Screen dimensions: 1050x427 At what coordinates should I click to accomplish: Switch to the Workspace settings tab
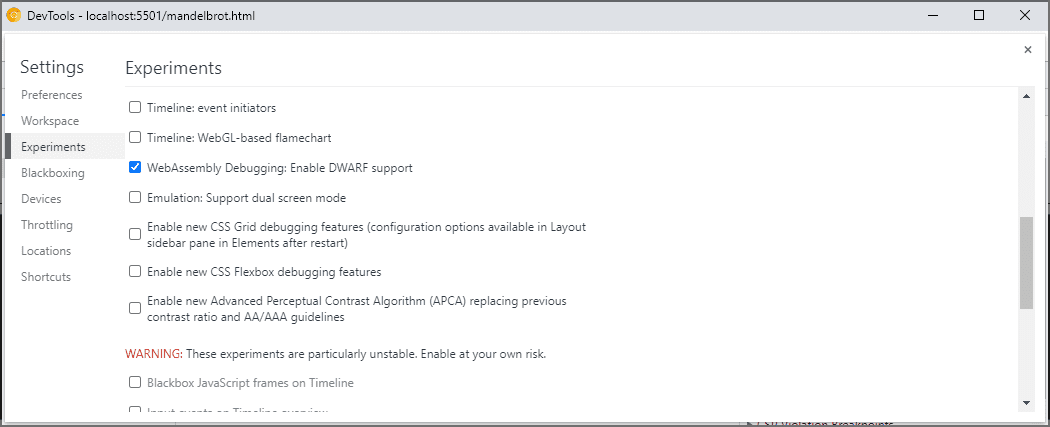[x=50, y=121]
